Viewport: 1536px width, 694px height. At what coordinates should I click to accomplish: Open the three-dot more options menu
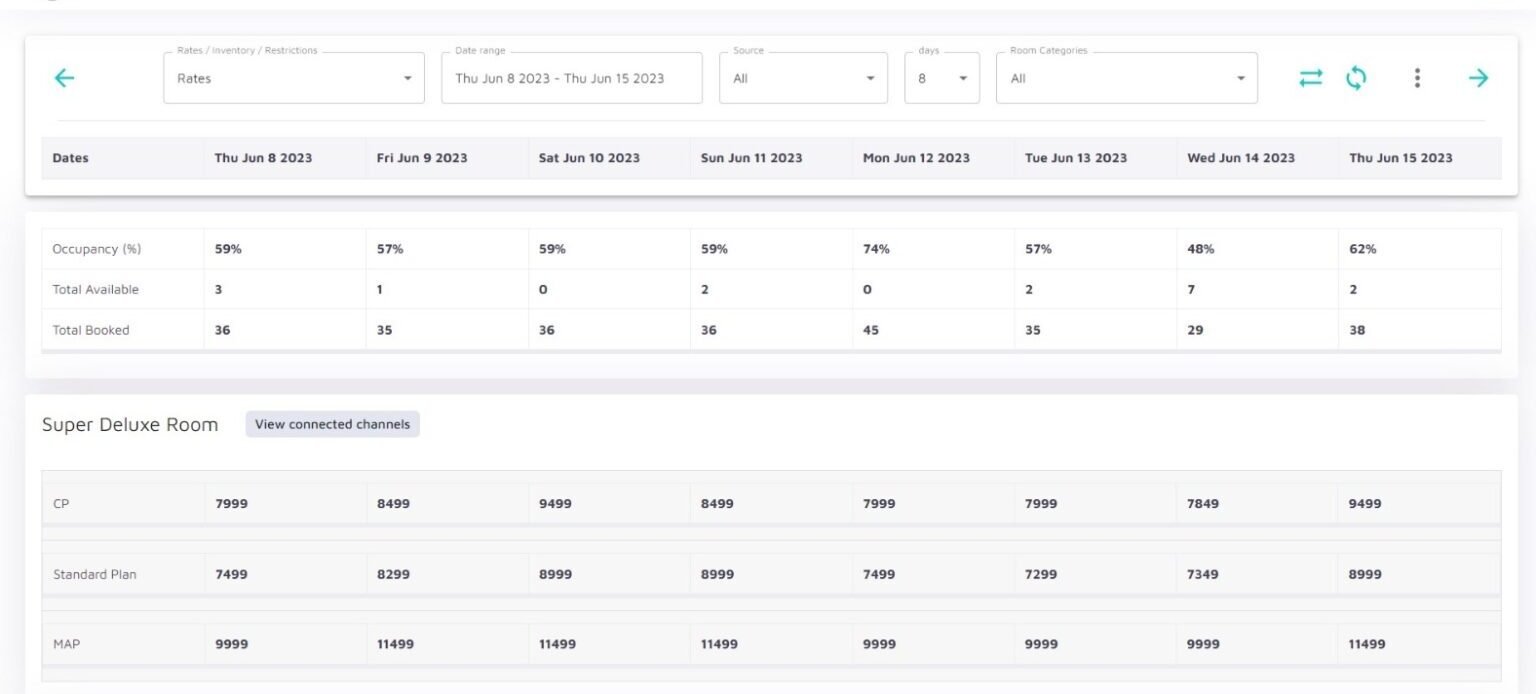click(x=1417, y=78)
